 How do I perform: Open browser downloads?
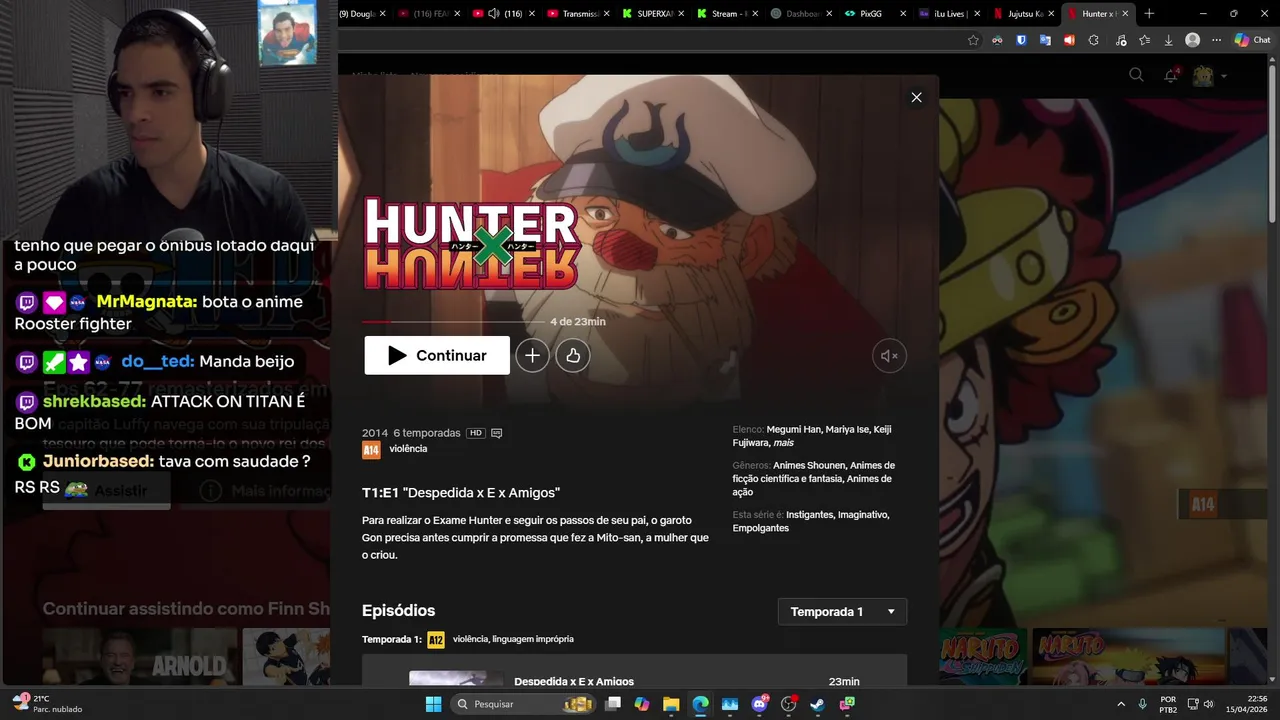(x=1168, y=40)
